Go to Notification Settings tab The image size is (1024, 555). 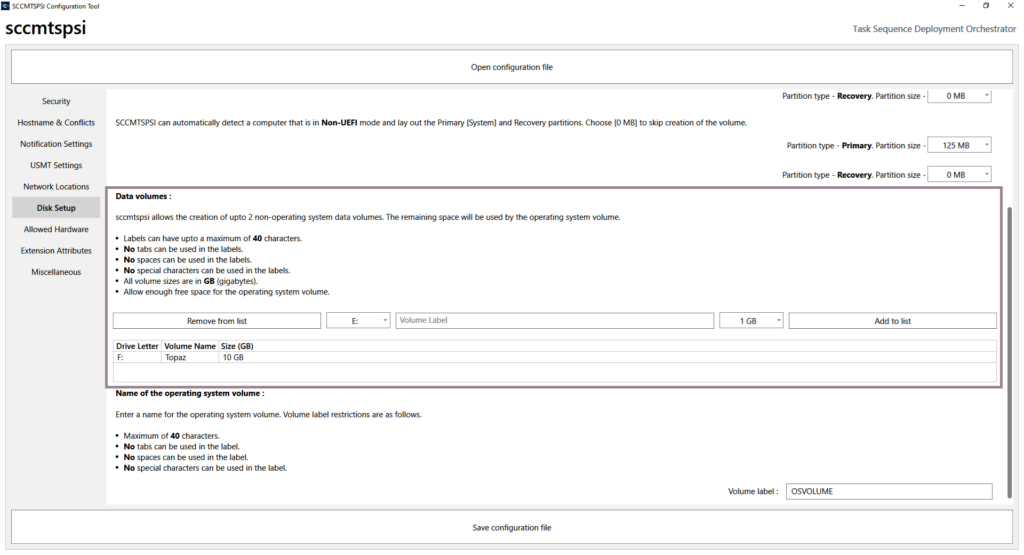tap(56, 144)
